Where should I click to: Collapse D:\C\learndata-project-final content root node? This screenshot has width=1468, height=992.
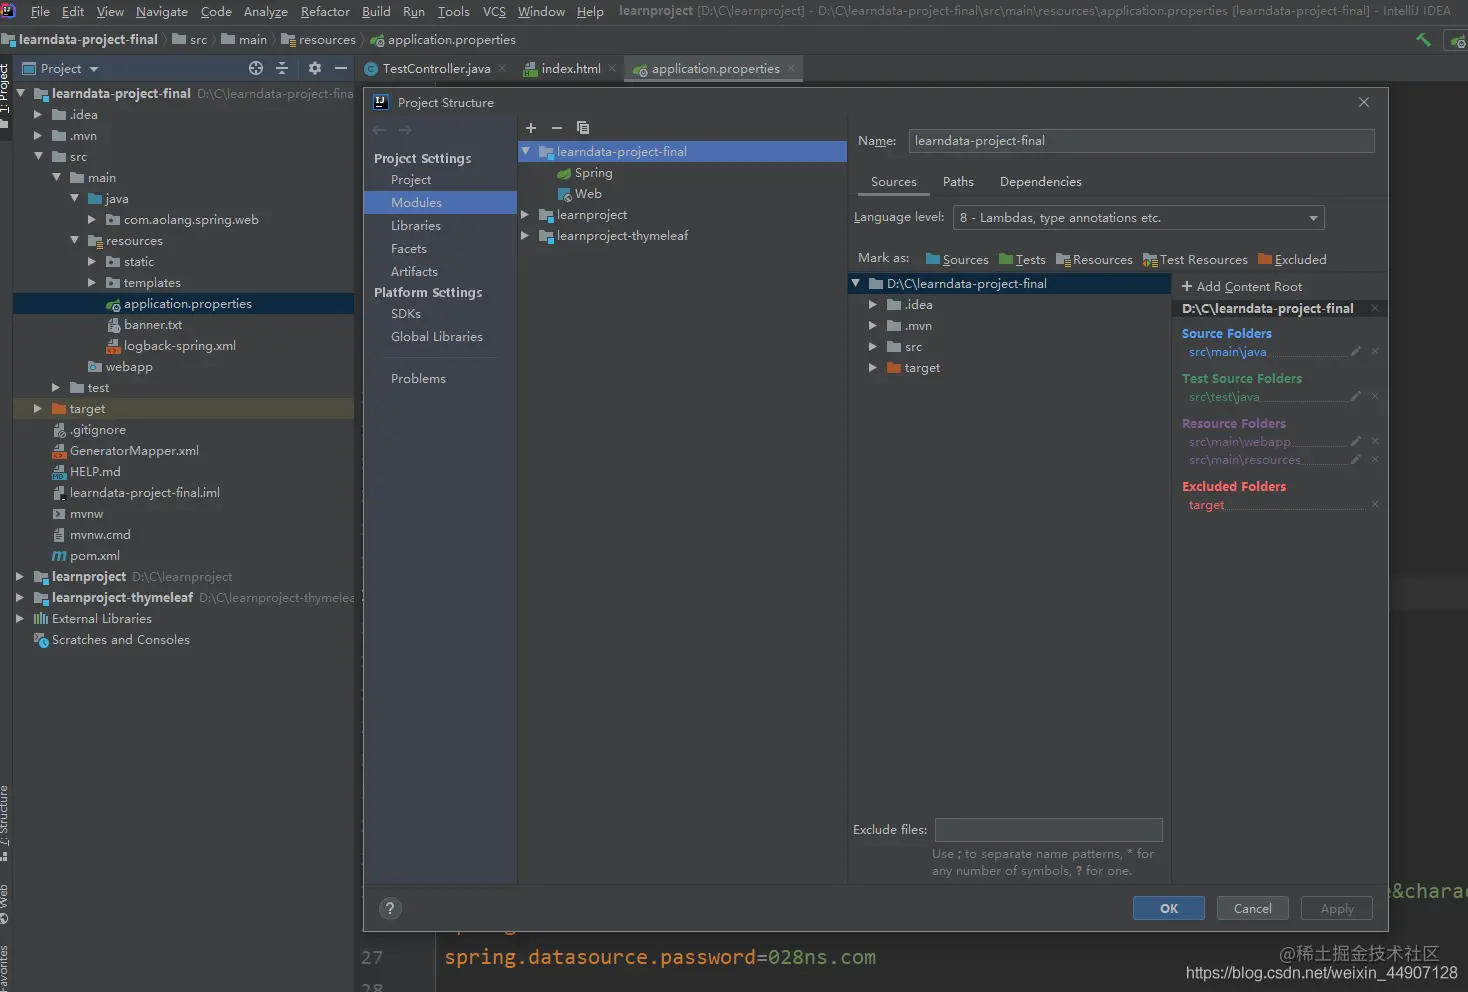[856, 283]
